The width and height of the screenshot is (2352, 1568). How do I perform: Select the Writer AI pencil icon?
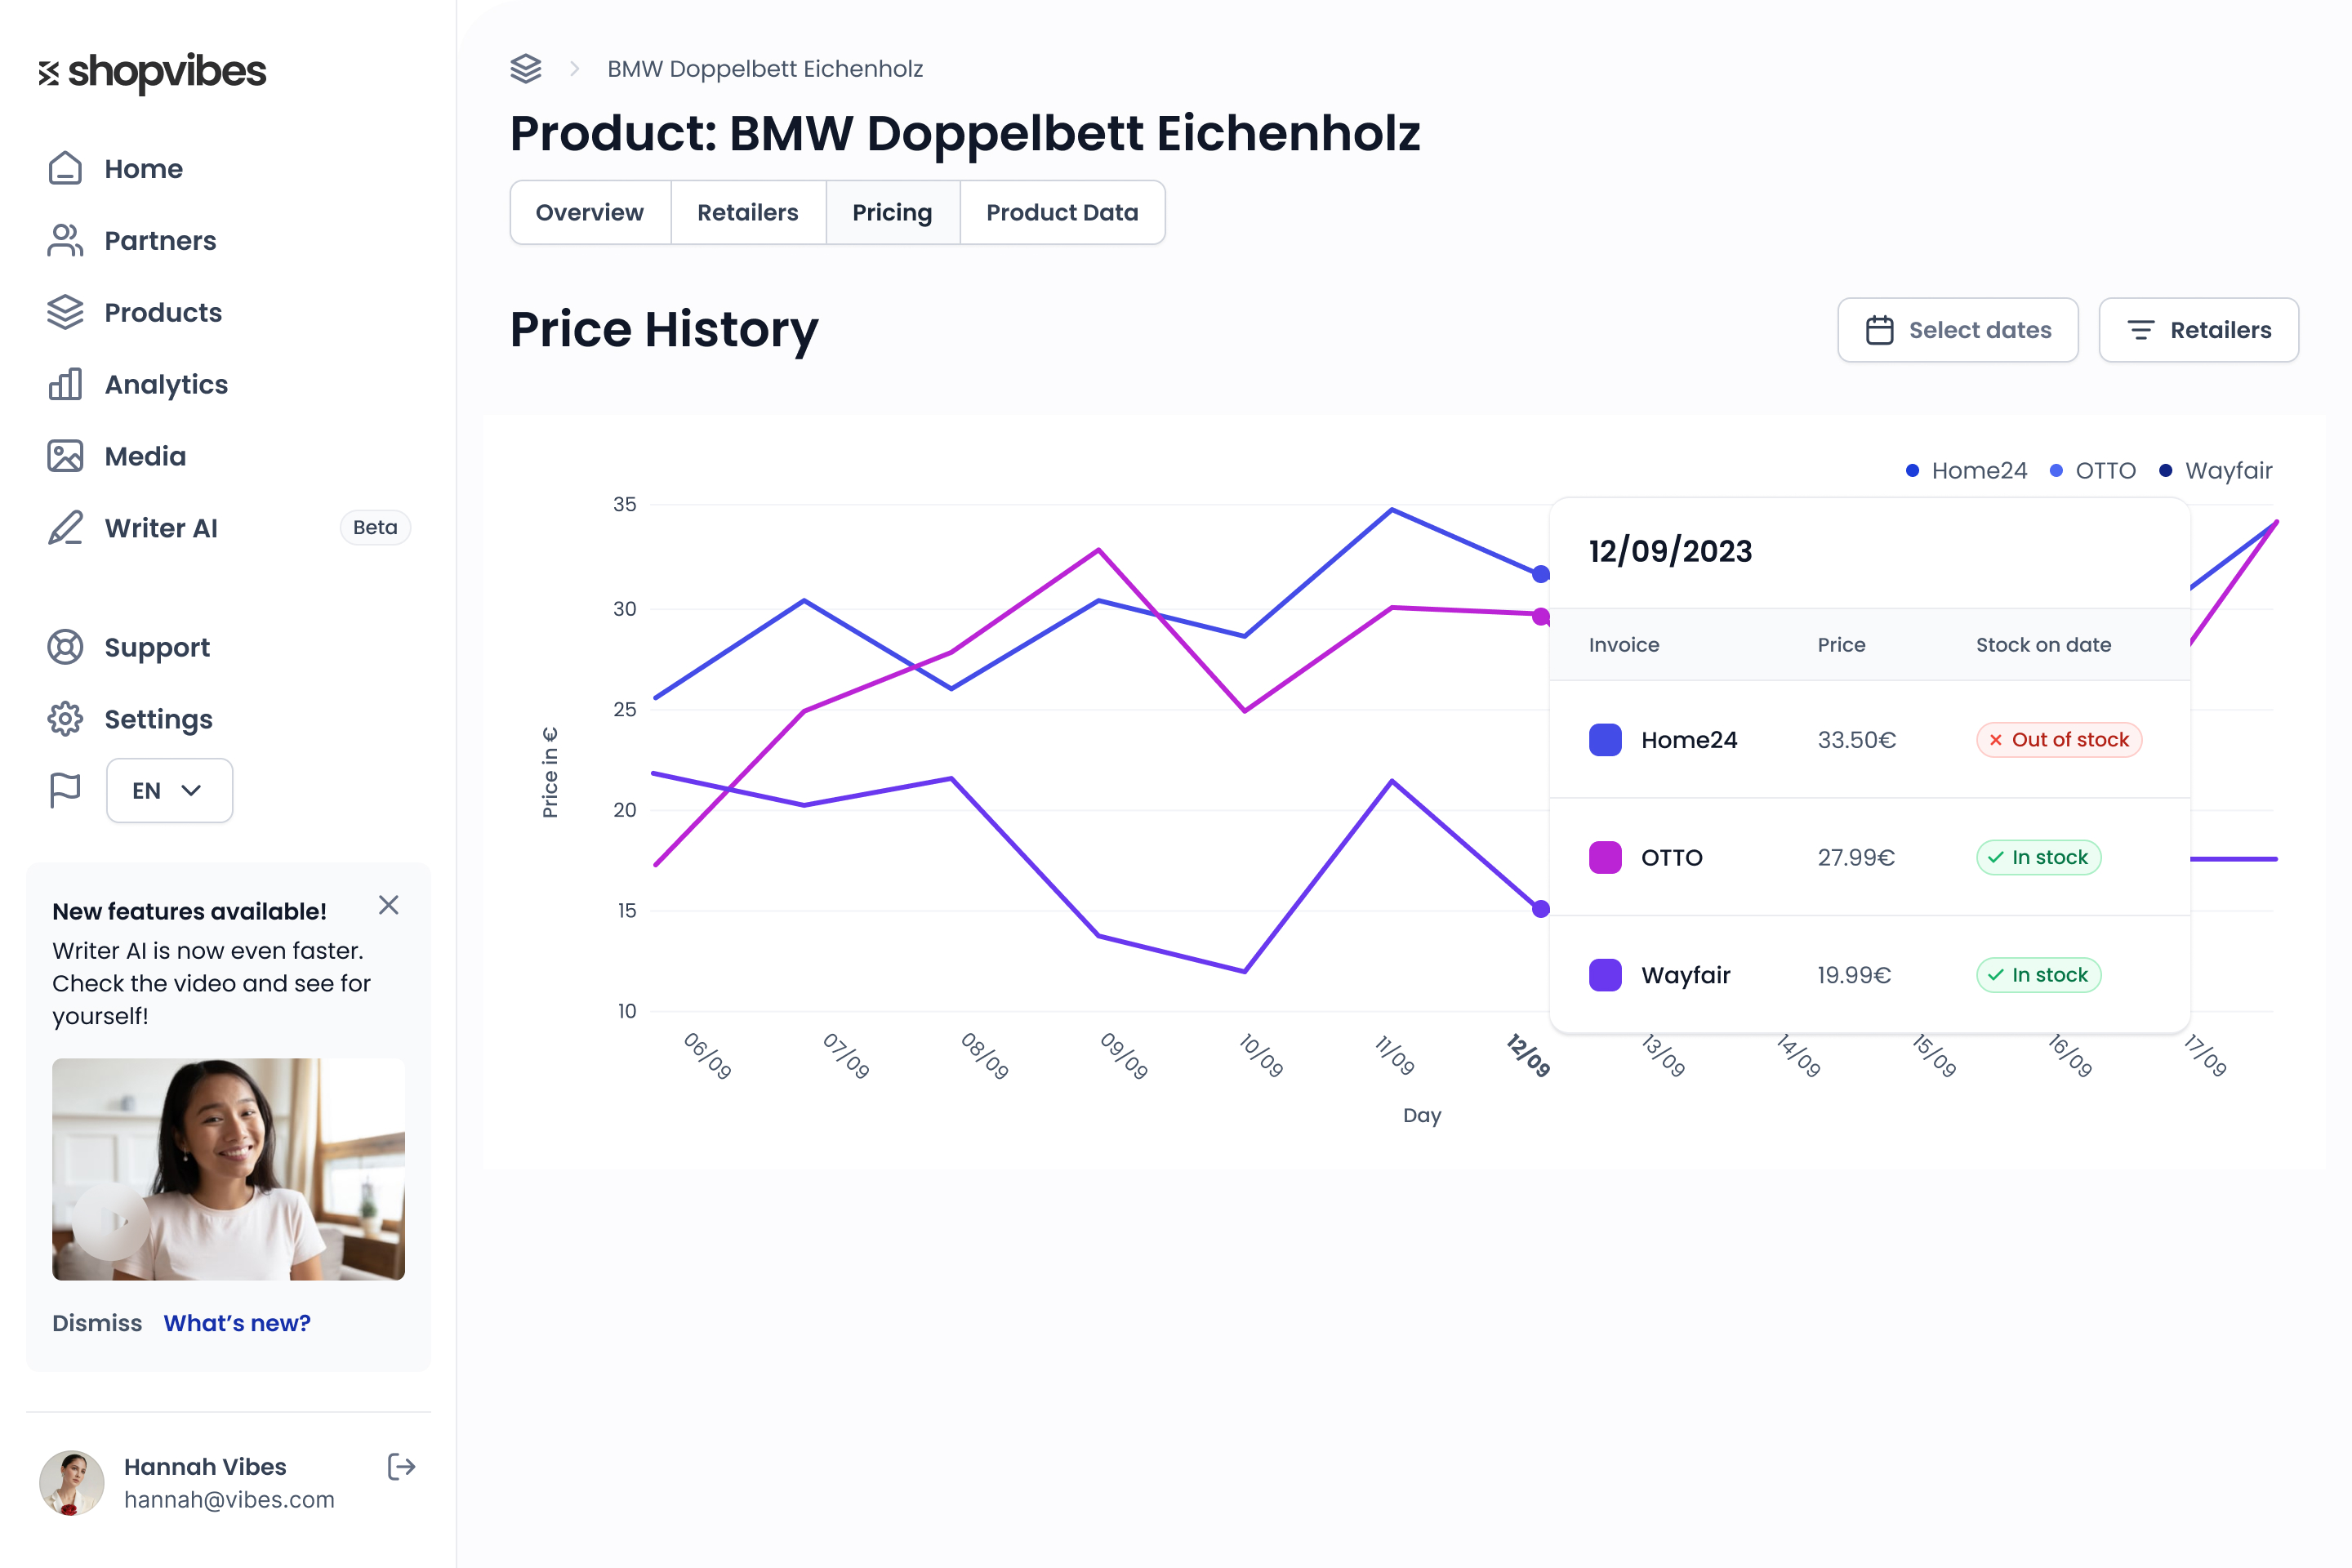coord(65,528)
